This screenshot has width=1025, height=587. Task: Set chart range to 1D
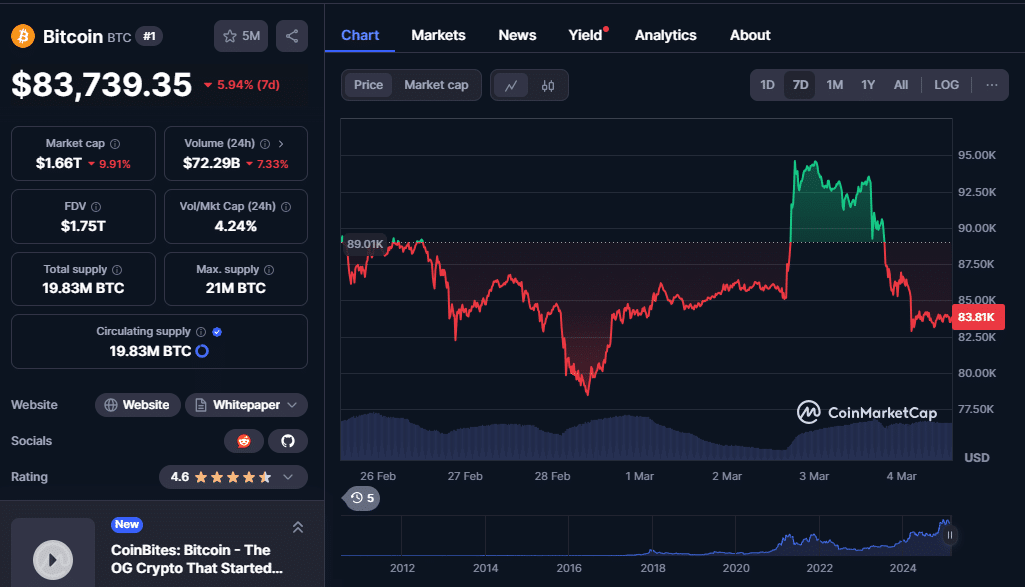(767, 85)
